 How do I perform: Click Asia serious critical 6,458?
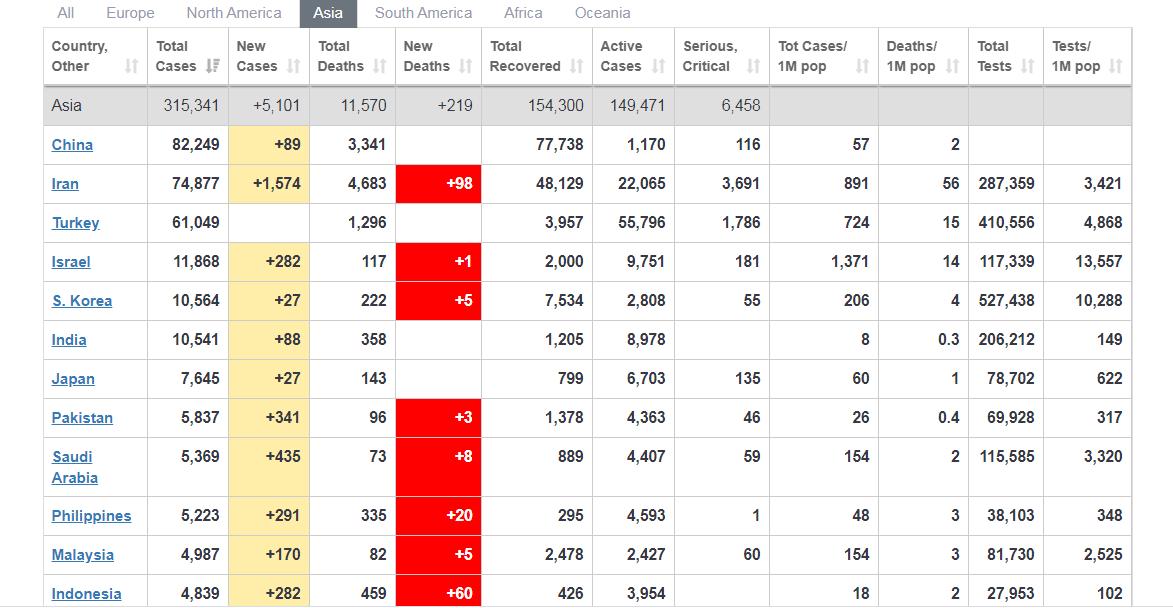741,105
